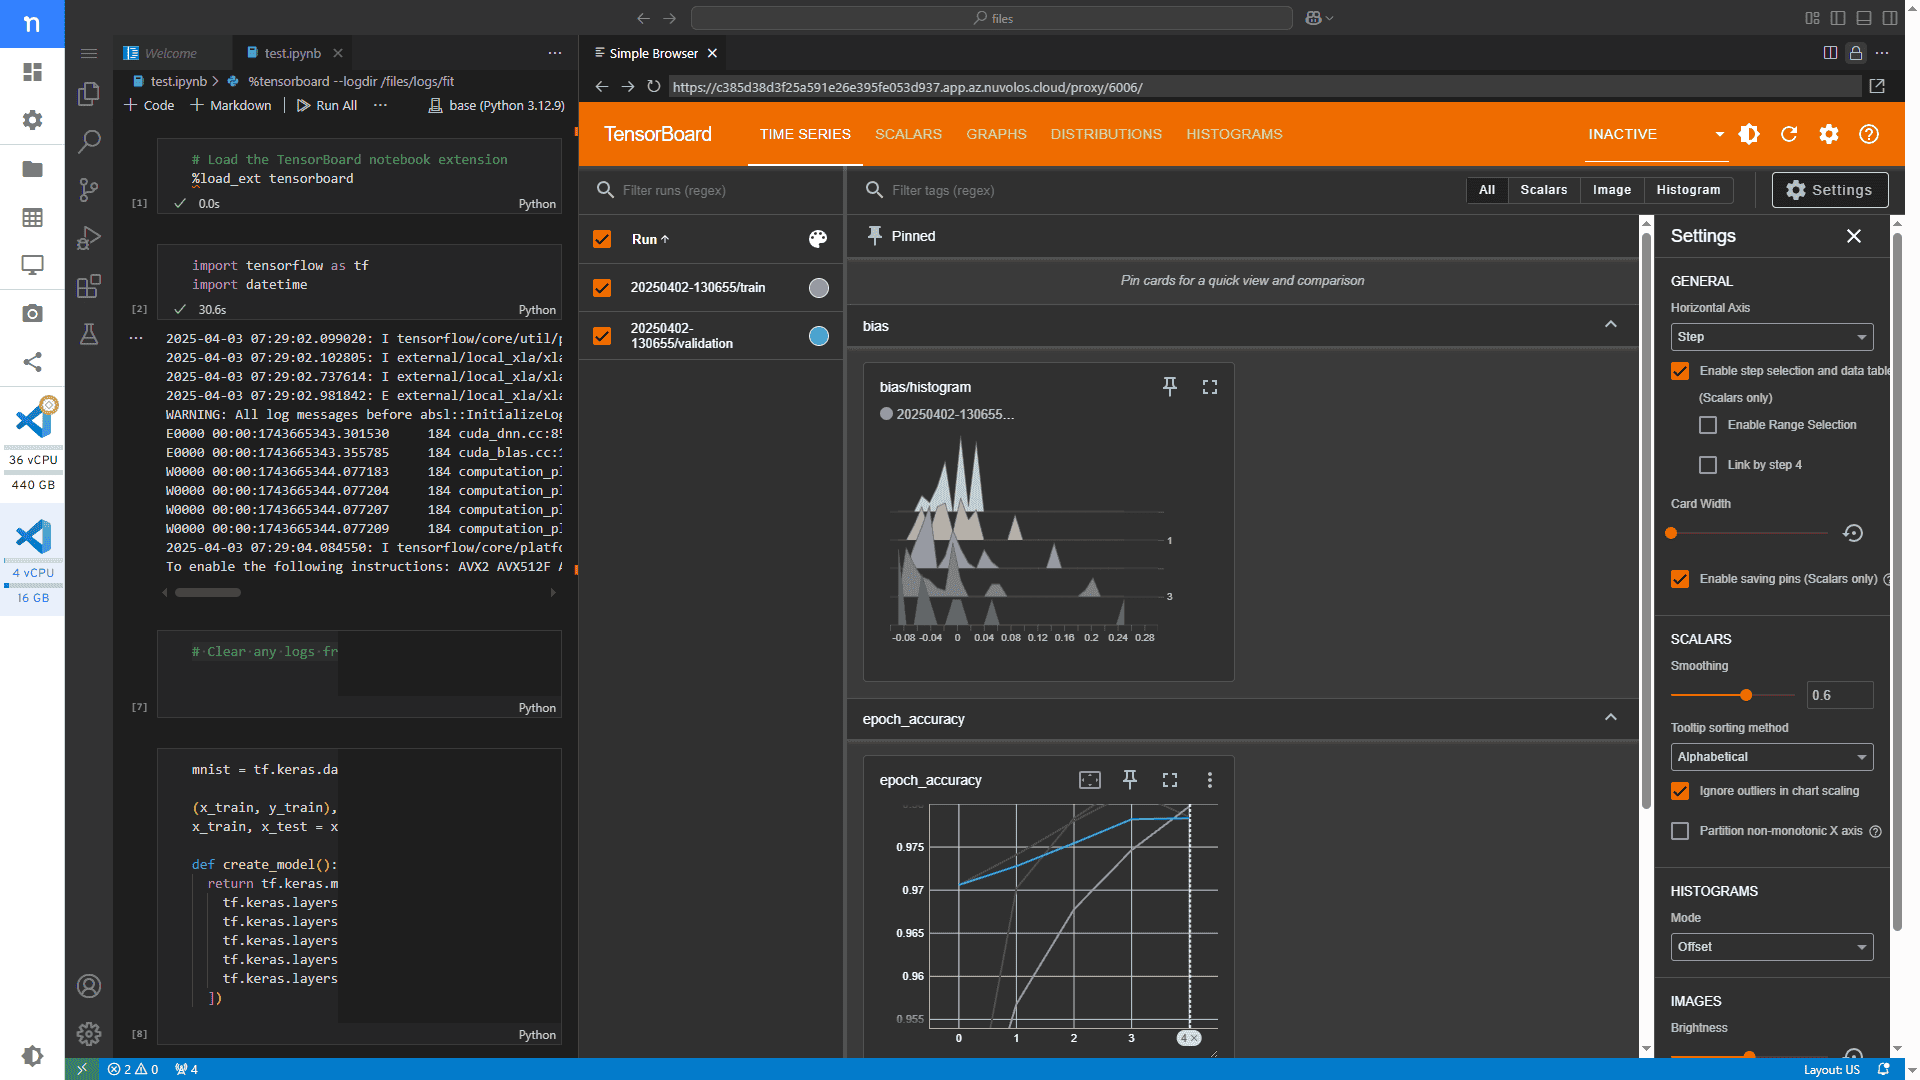Pin the epoch_accuracy card

[1130, 780]
